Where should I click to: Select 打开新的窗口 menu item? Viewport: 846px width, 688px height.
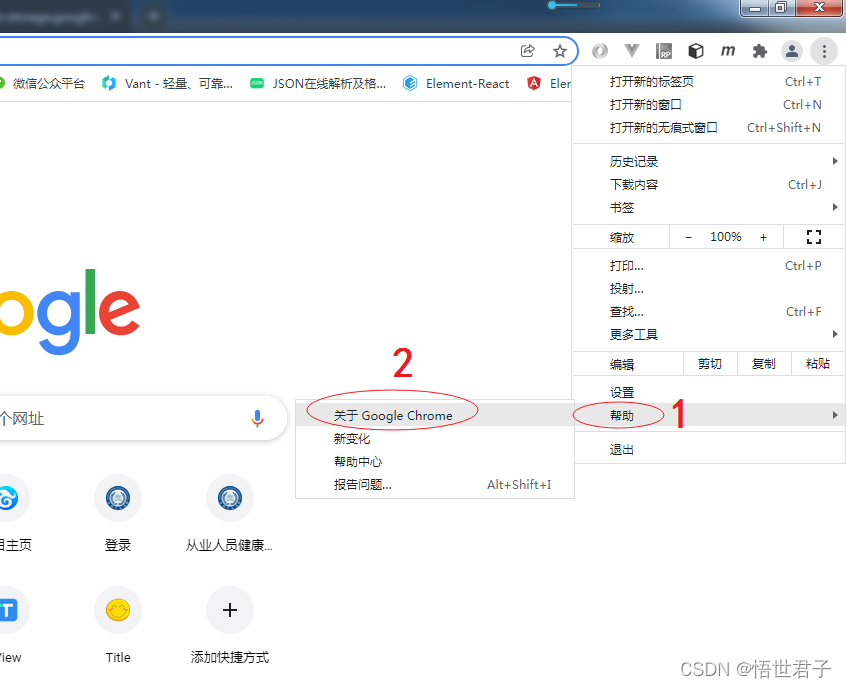[x=708, y=105]
